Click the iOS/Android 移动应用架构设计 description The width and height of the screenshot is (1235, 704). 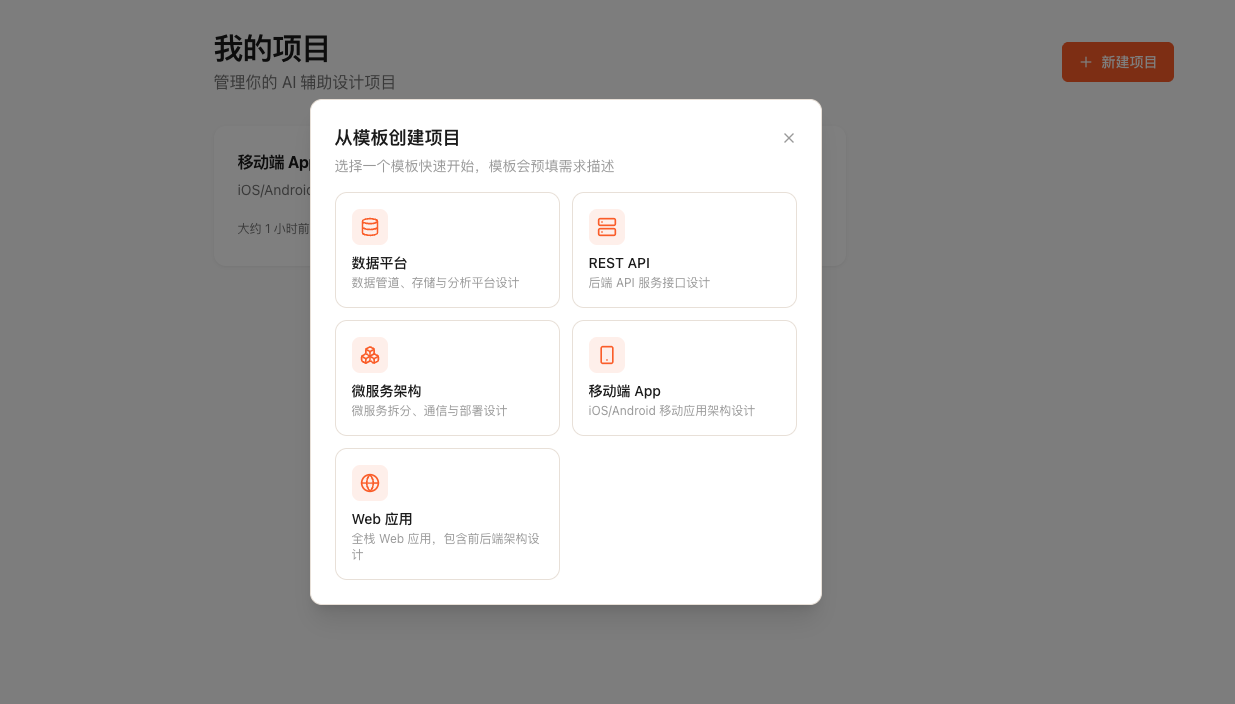point(671,411)
